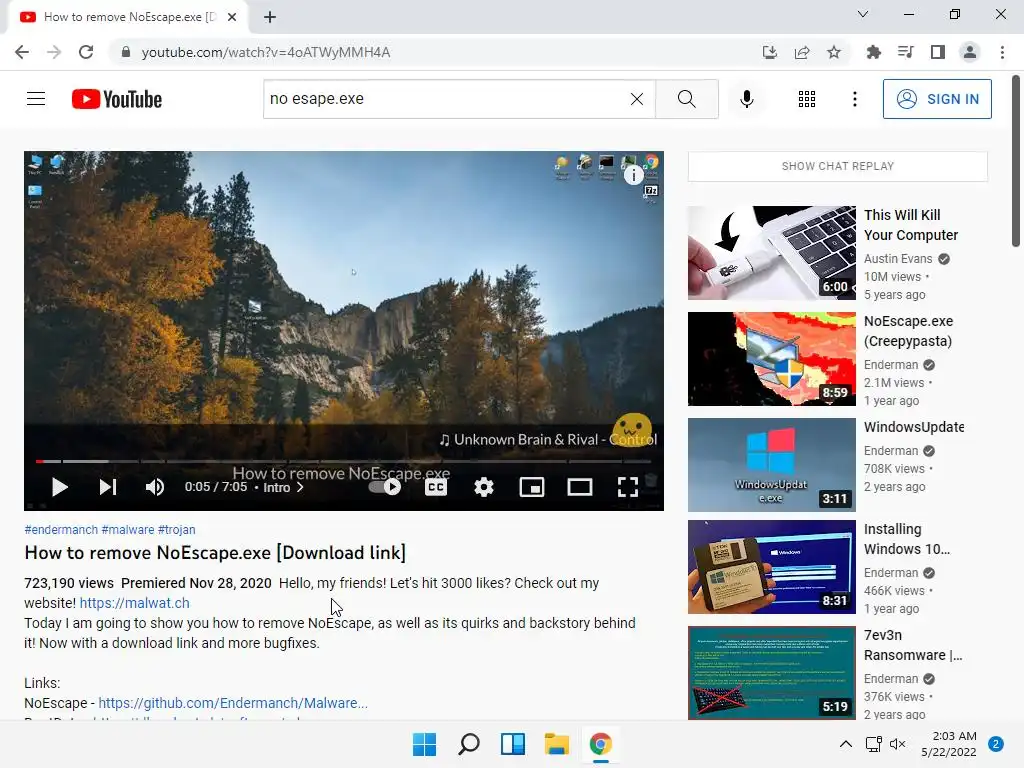This screenshot has height=768, width=1024.
Task: Click the NoEscape.exe (Creepypasta) title
Action: click(908, 331)
